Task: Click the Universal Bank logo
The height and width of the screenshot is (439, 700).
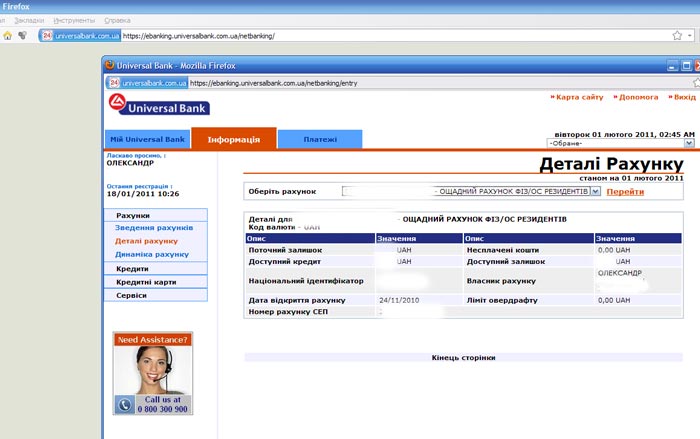Action: pyautogui.click(x=159, y=105)
